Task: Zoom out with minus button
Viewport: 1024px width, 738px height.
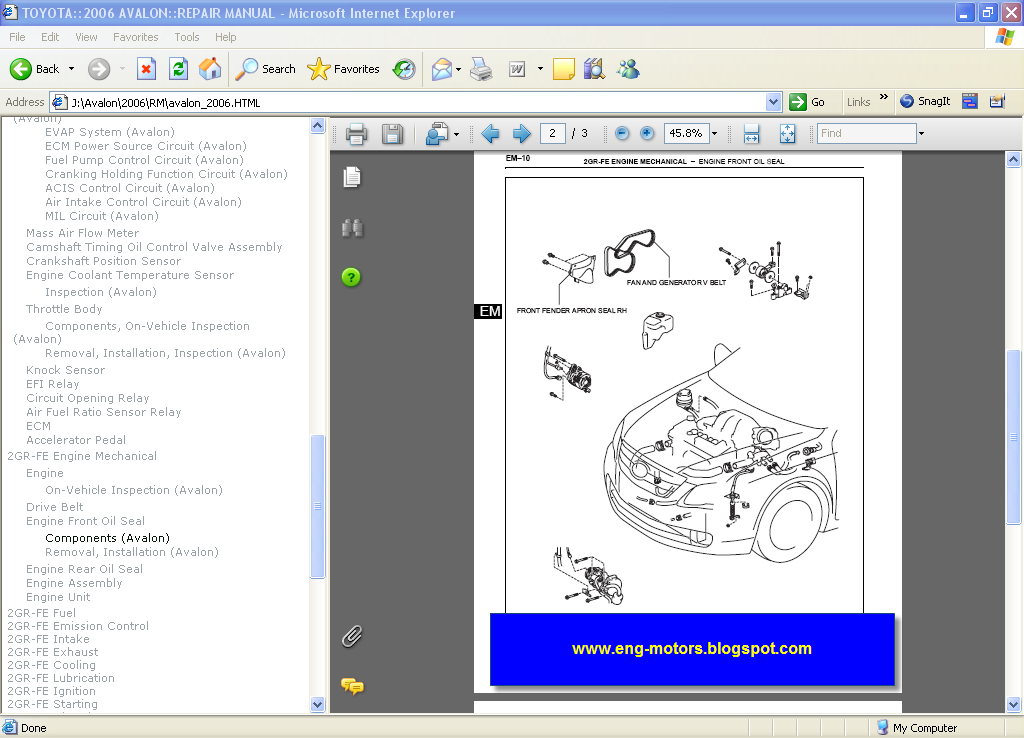Action: point(622,133)
